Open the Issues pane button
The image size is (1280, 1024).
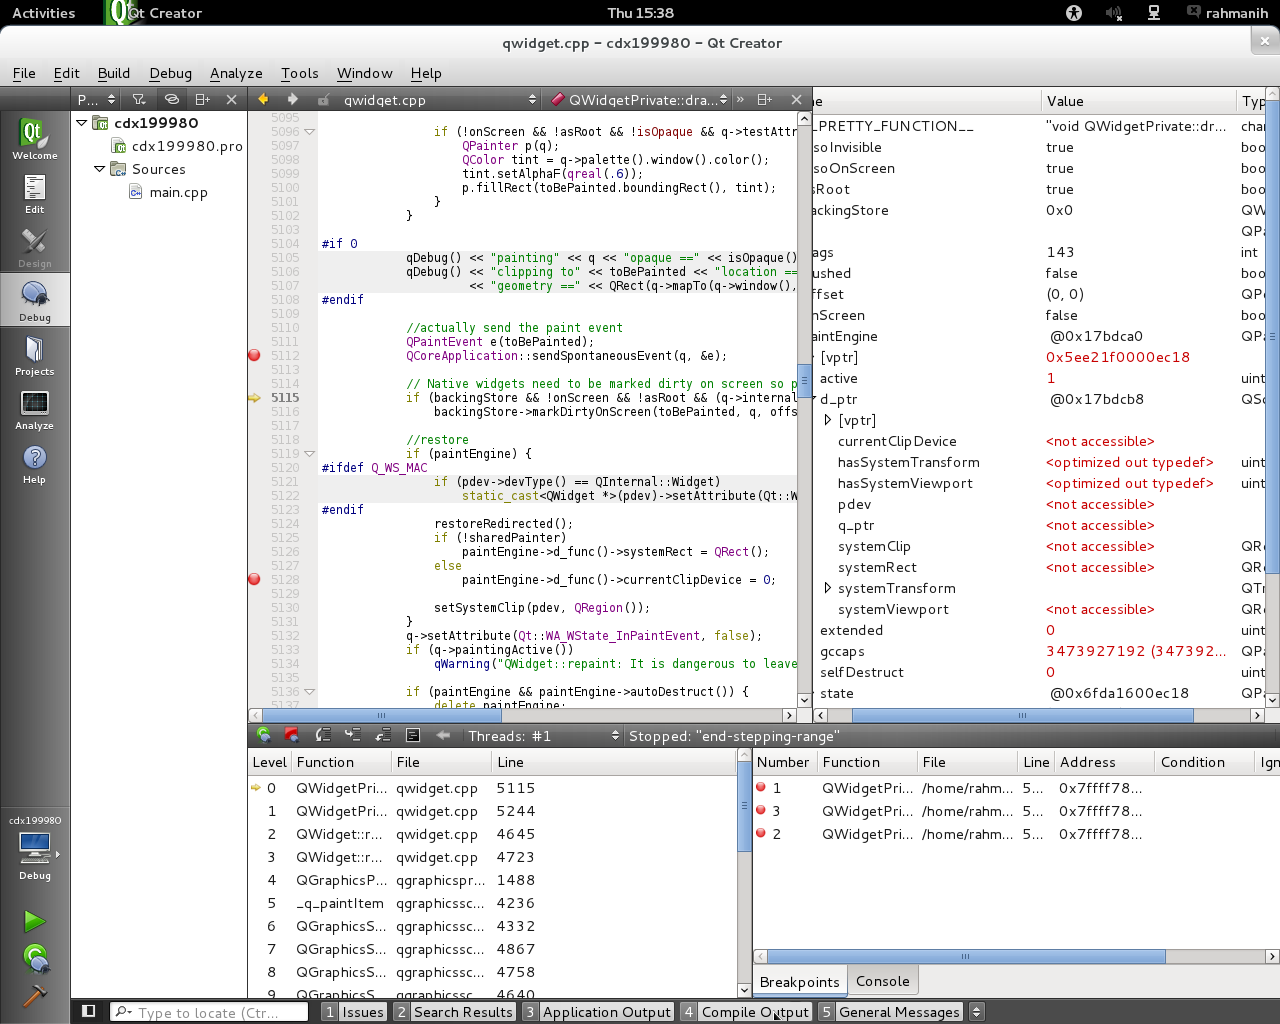[354, 1012]
